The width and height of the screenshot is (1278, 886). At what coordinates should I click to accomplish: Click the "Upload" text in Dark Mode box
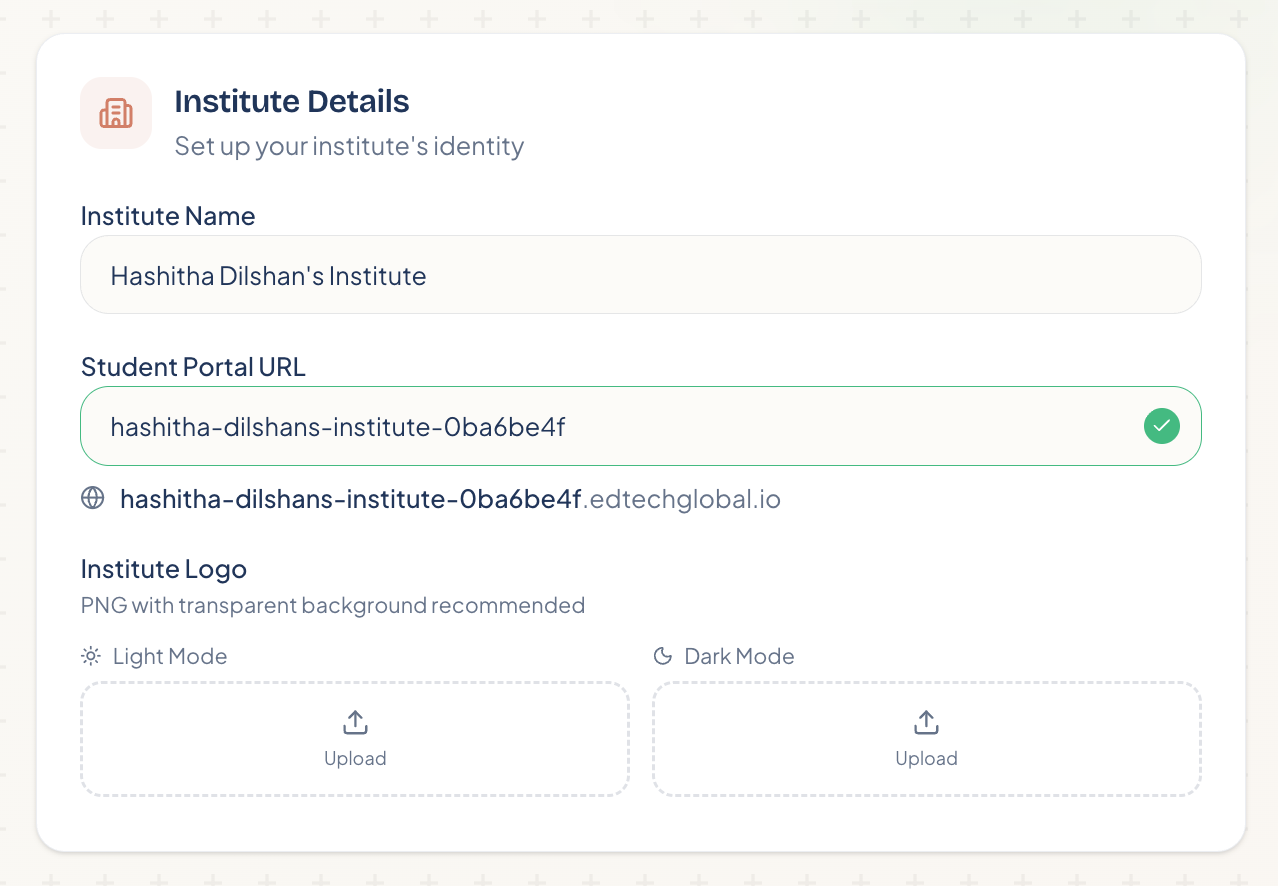click(926, 758)
